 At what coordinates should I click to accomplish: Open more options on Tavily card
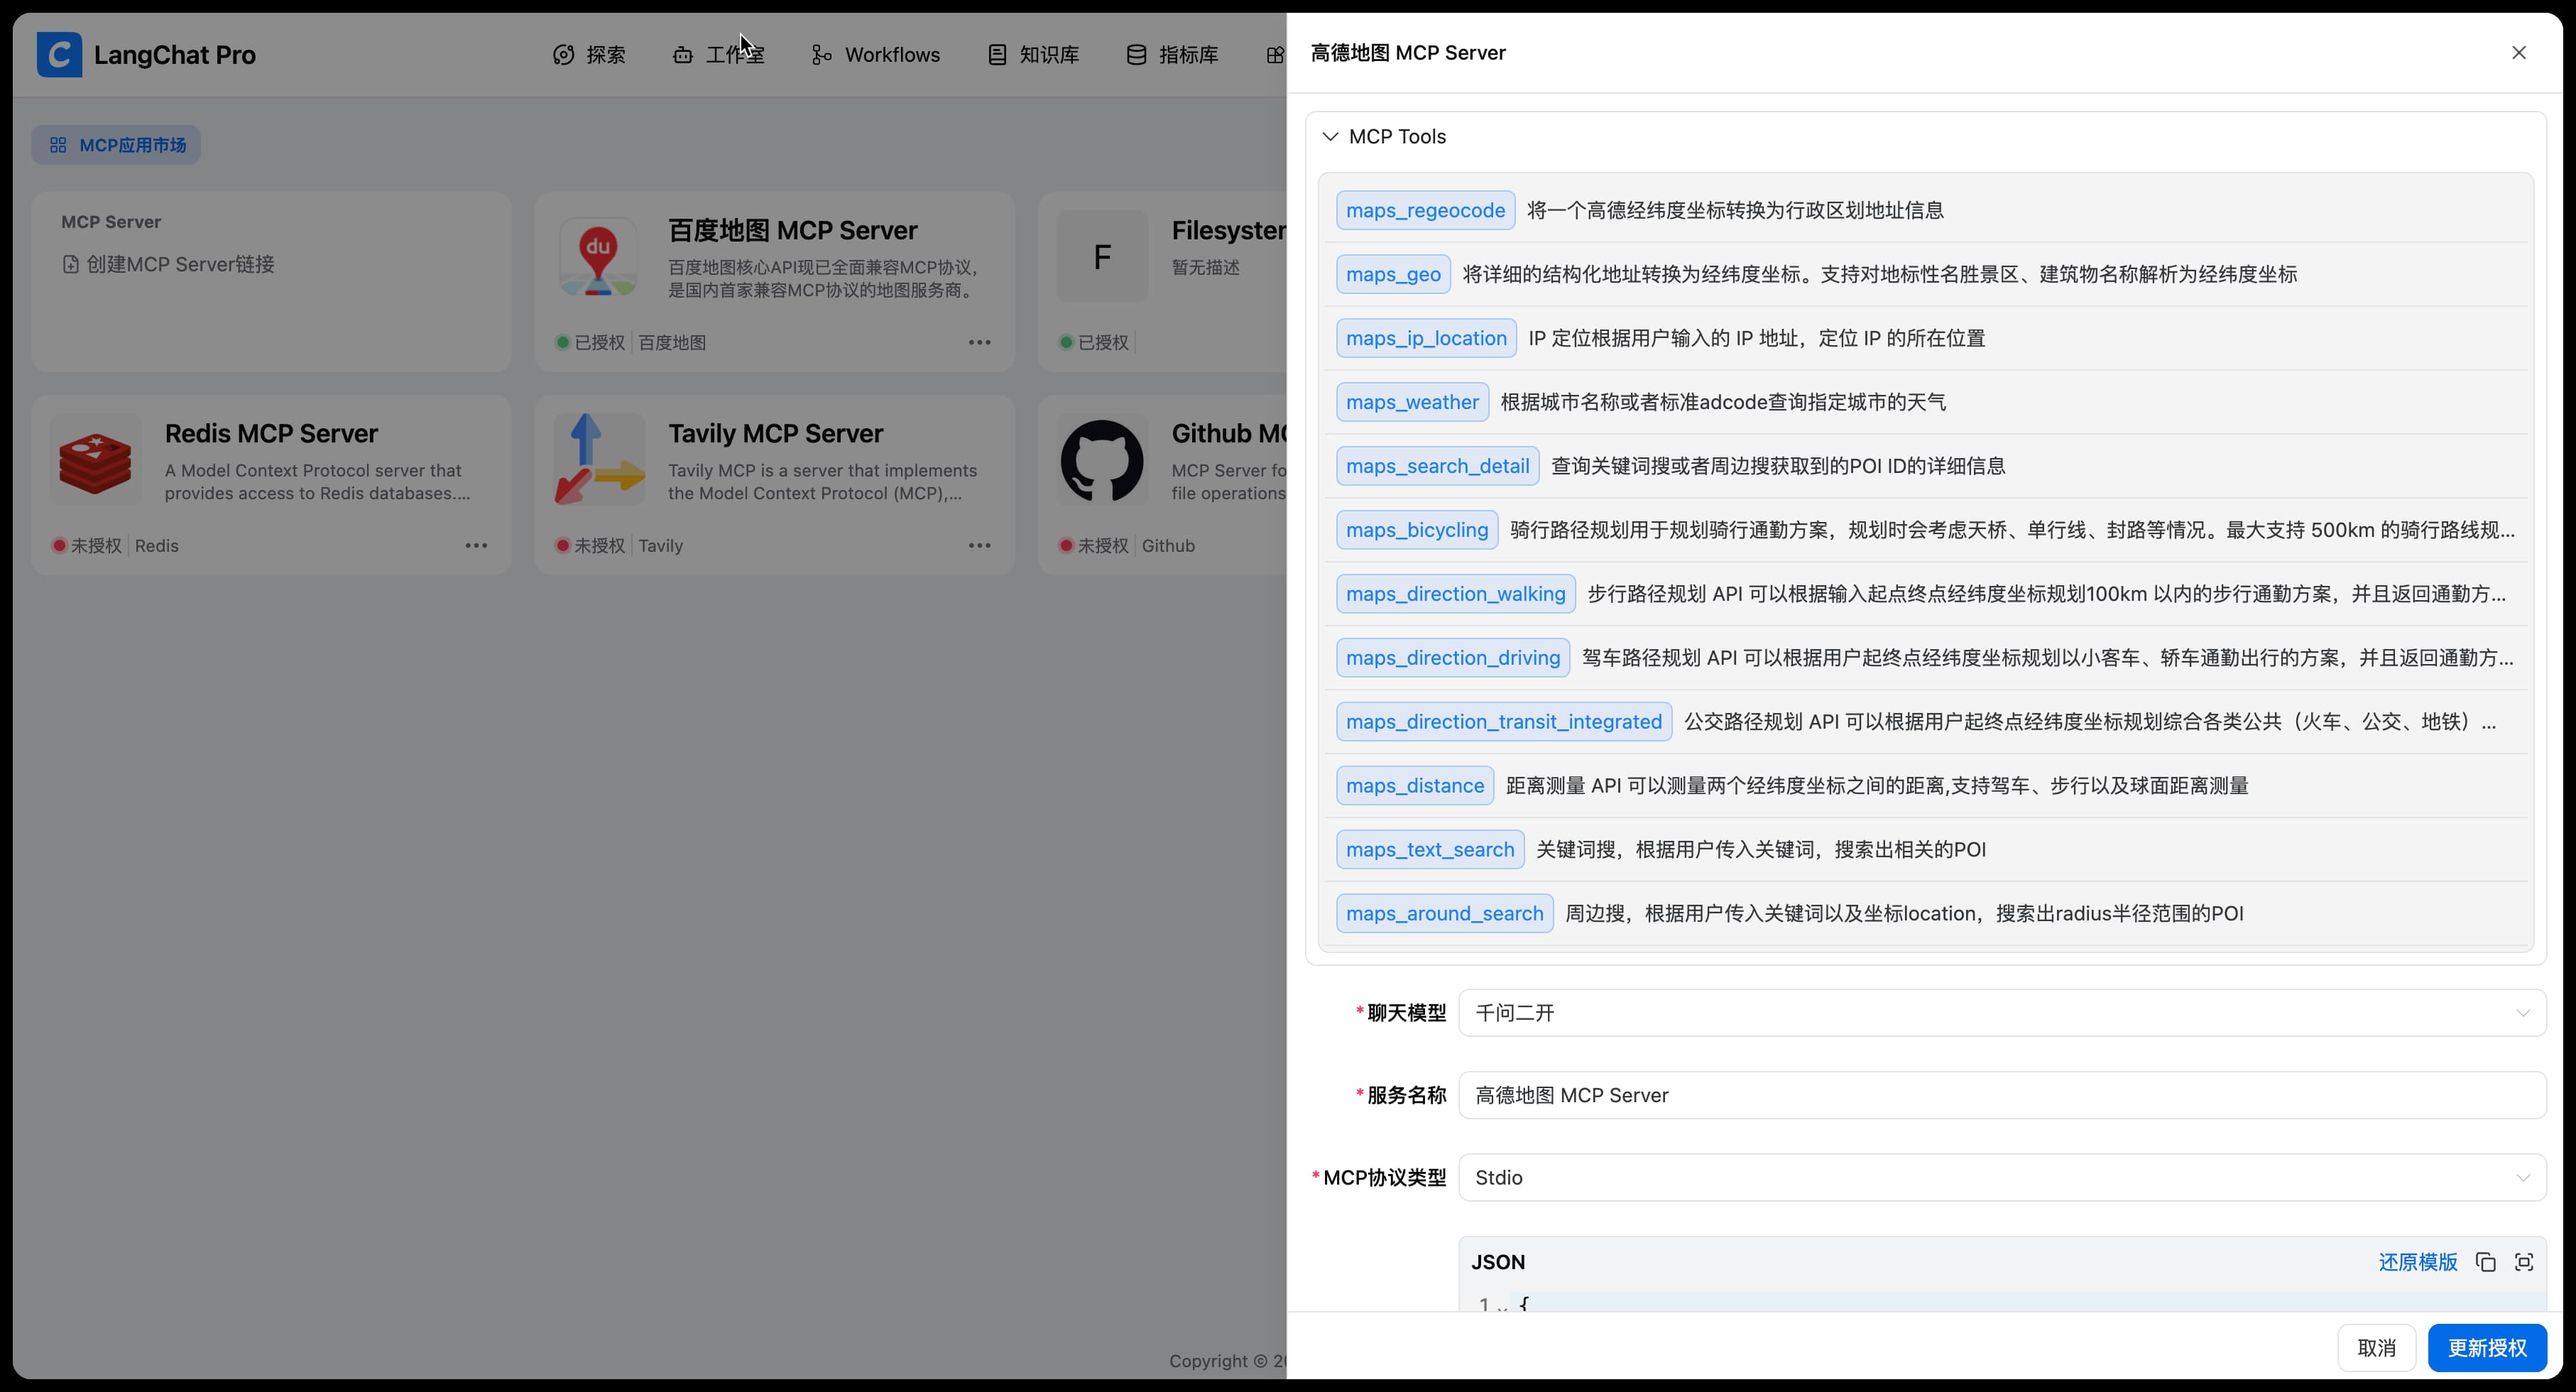(979, 545)
